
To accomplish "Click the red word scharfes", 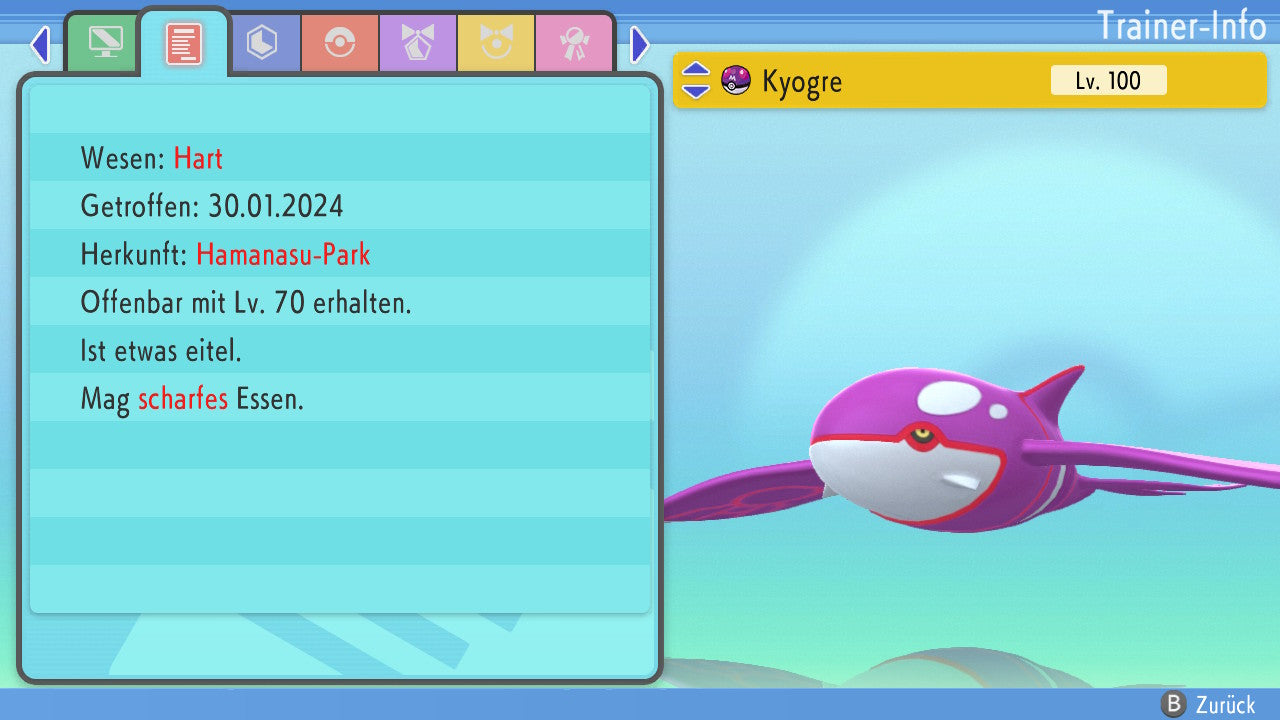I will [x=183, y=399].
